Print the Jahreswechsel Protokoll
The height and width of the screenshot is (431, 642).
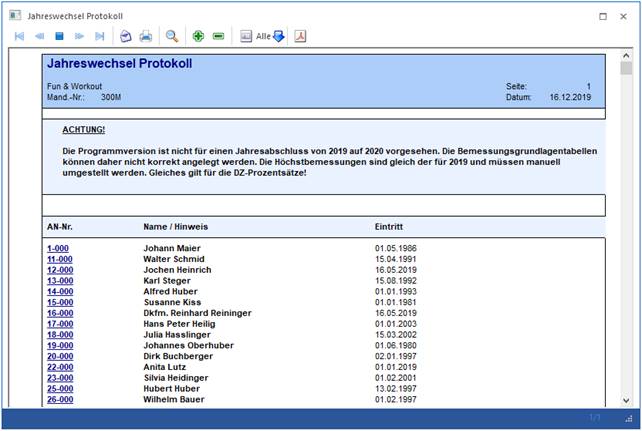(x=146, y=36)
